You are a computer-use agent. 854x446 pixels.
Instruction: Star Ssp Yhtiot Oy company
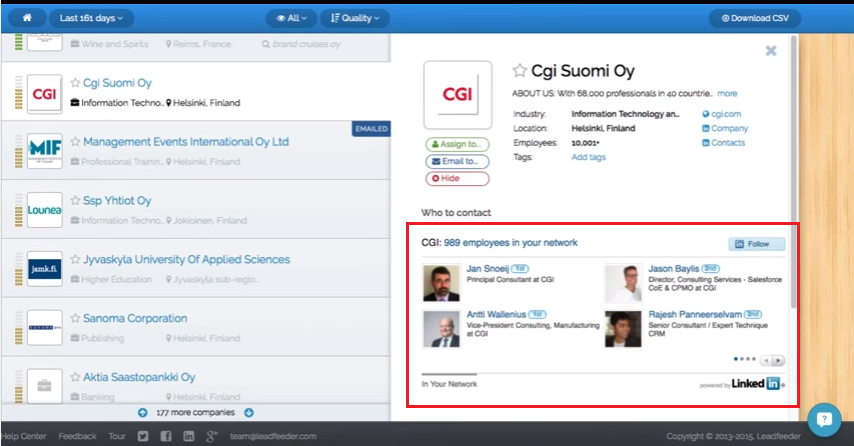75,200
